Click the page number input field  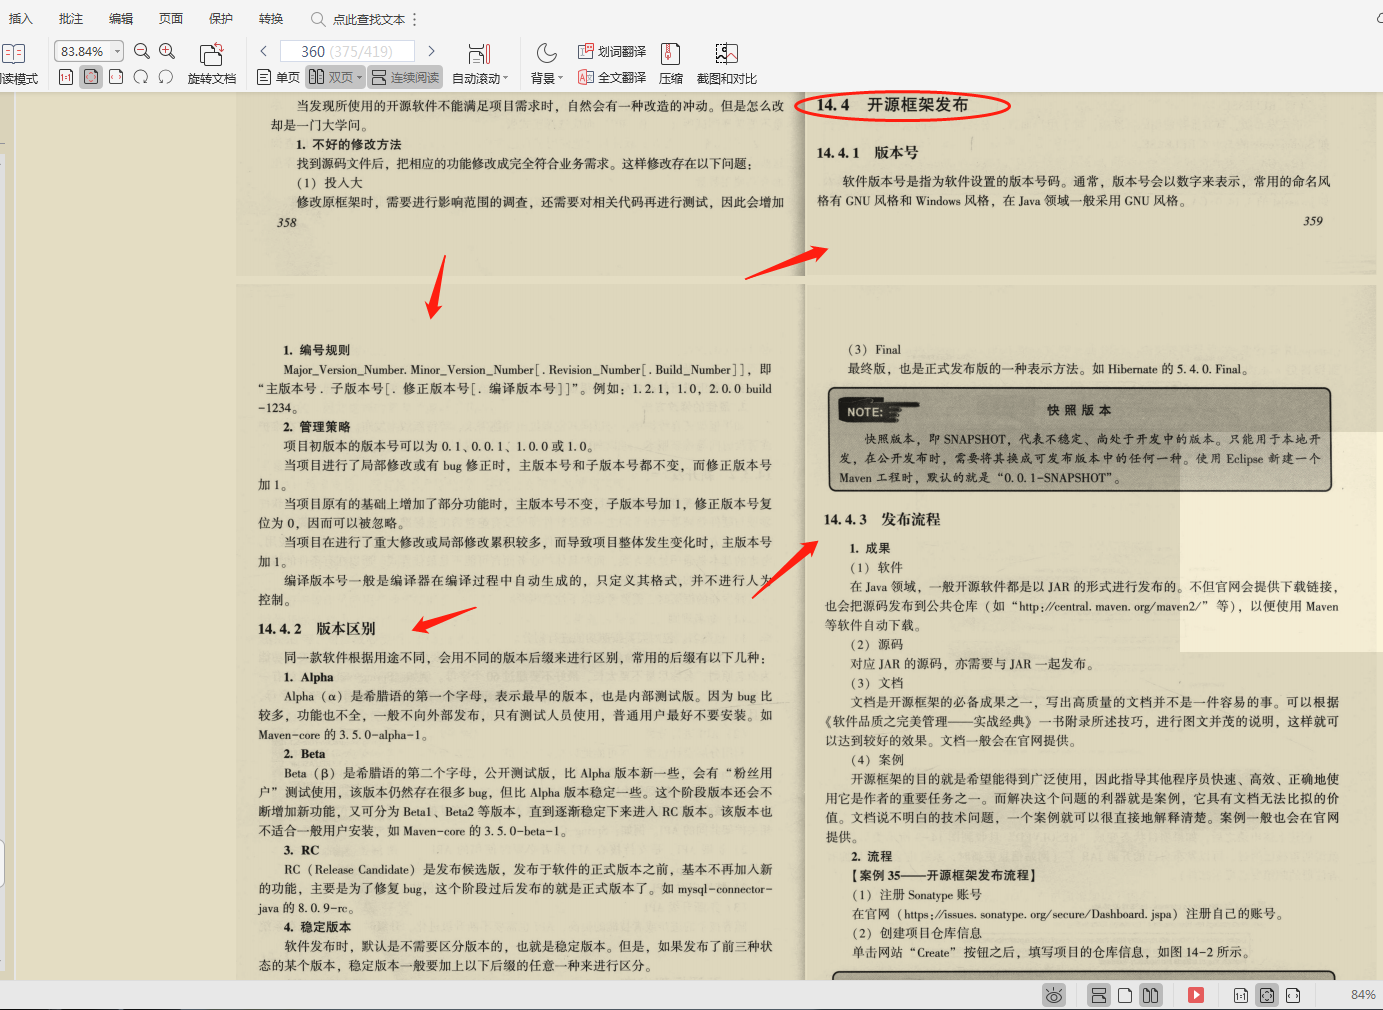coord(347,50)
